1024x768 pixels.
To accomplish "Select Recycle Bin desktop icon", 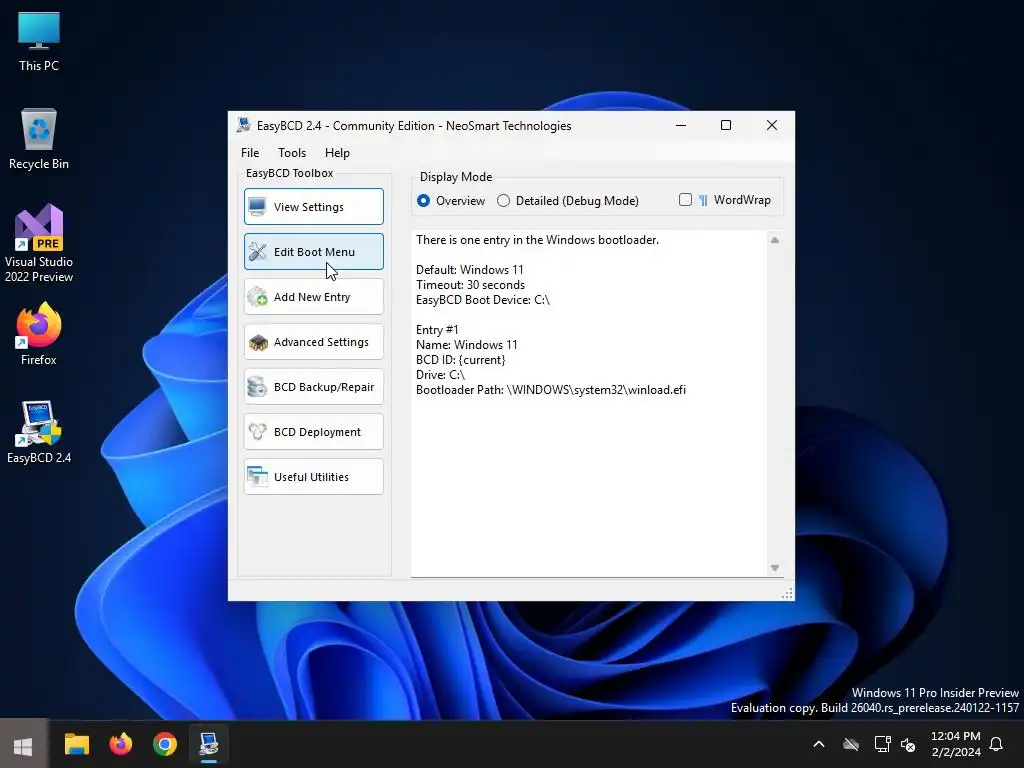I will 39,139.
